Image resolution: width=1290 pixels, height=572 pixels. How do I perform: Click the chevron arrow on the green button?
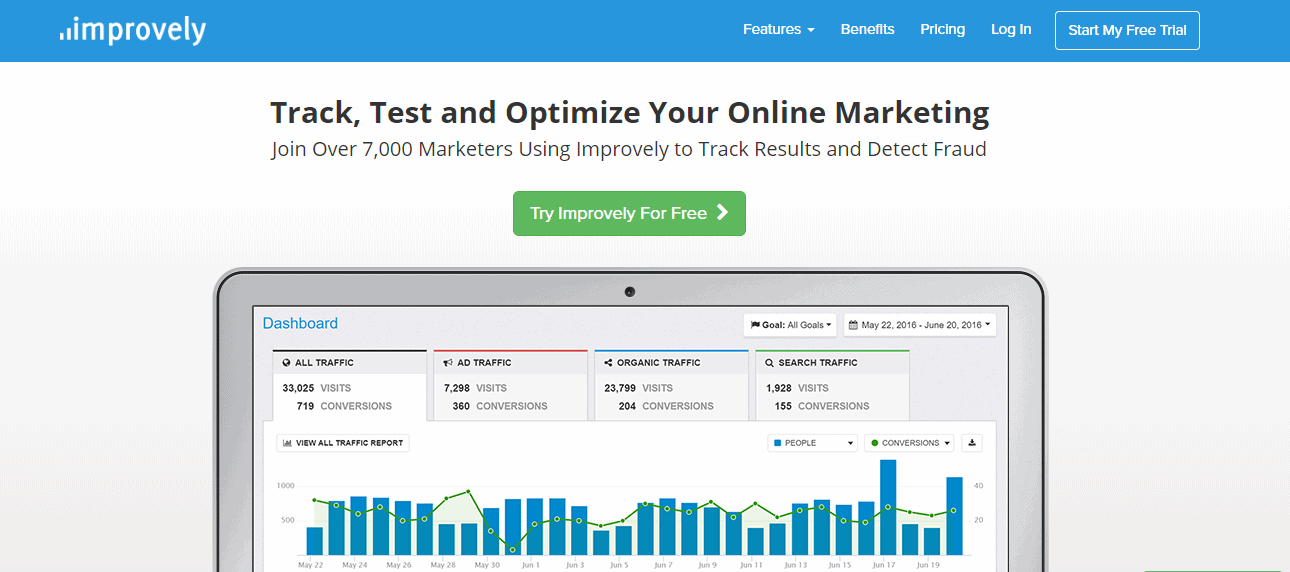[x=723, y=213]
